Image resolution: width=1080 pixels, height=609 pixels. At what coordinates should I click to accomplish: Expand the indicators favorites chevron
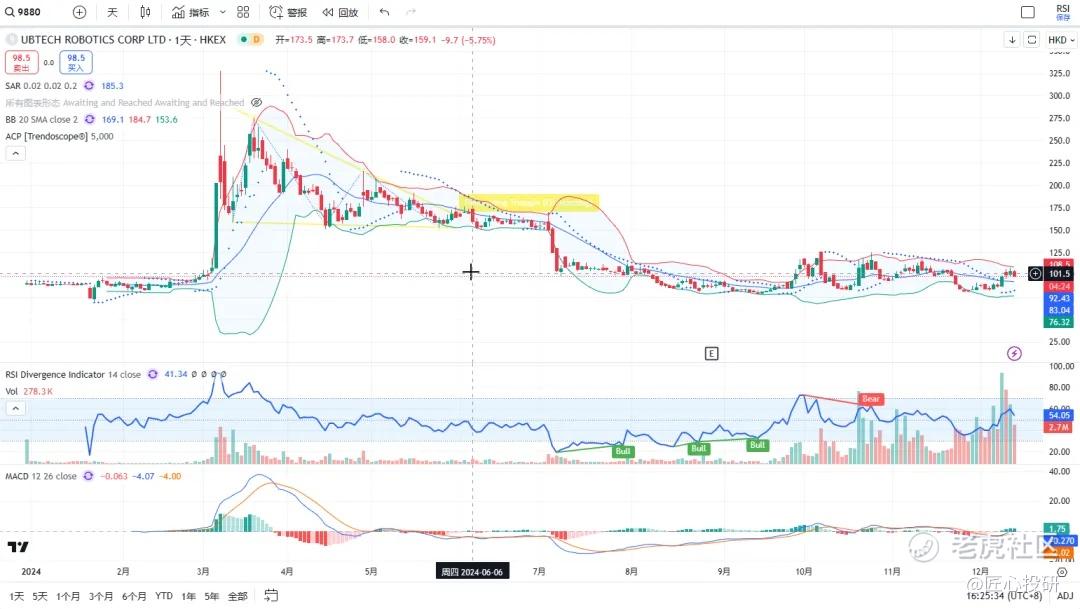222,12
